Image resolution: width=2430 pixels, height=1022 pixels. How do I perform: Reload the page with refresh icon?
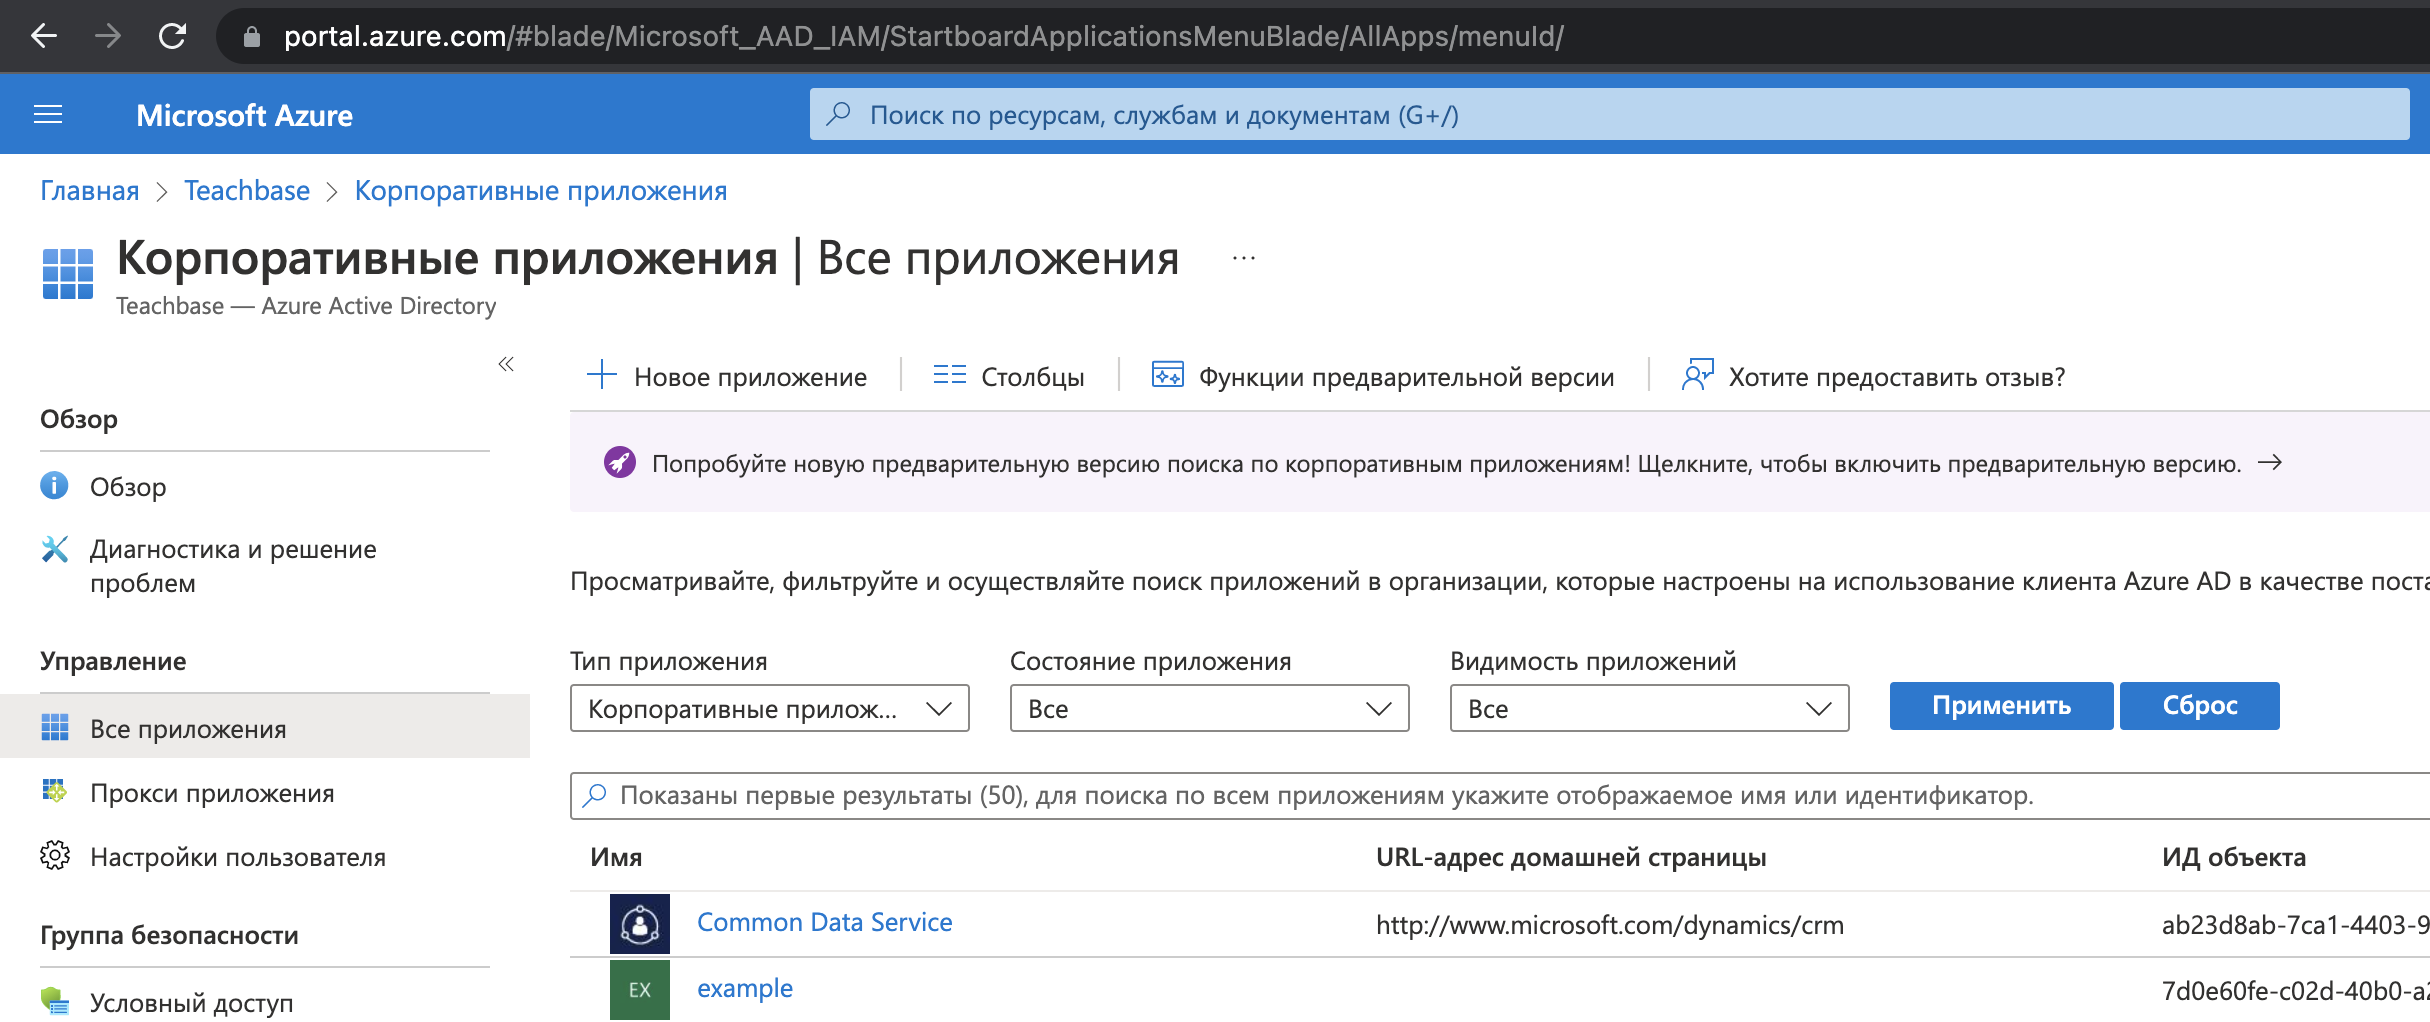click(173, 36)
